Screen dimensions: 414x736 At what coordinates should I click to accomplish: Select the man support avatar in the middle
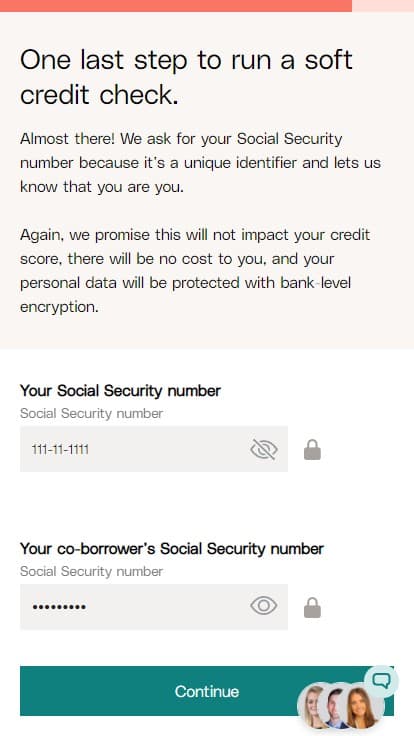pos(336,707)
